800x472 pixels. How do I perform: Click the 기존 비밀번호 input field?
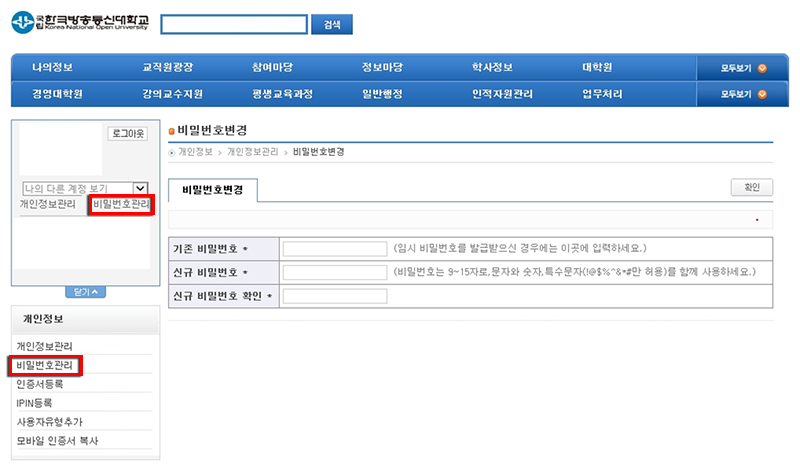[x=335, y=249]
